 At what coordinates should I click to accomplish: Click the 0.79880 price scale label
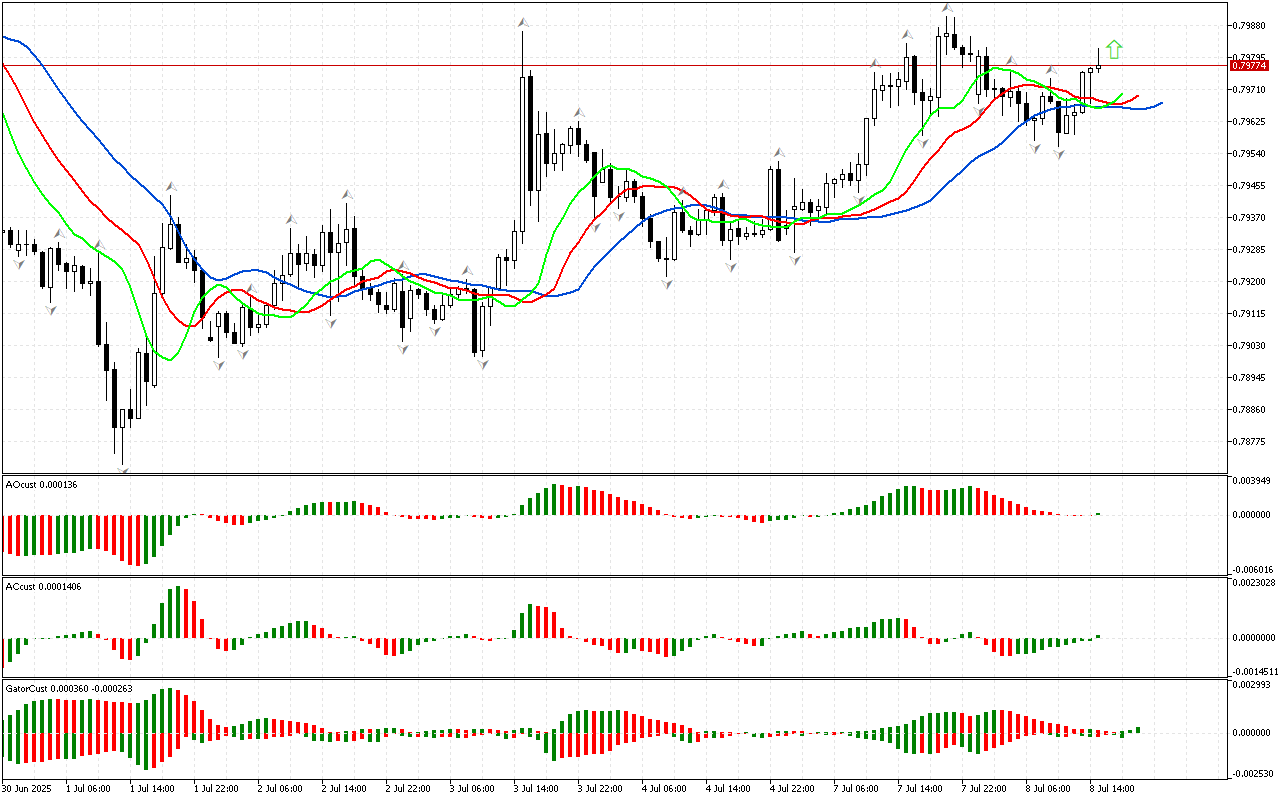(1250, 26)
